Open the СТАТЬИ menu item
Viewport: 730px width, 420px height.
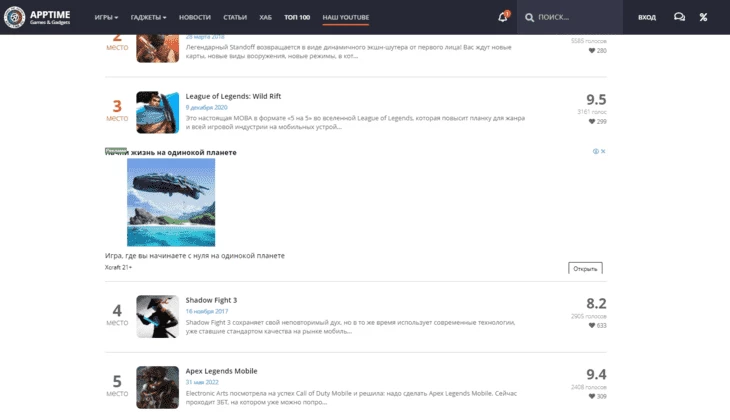tap(235, 17)
